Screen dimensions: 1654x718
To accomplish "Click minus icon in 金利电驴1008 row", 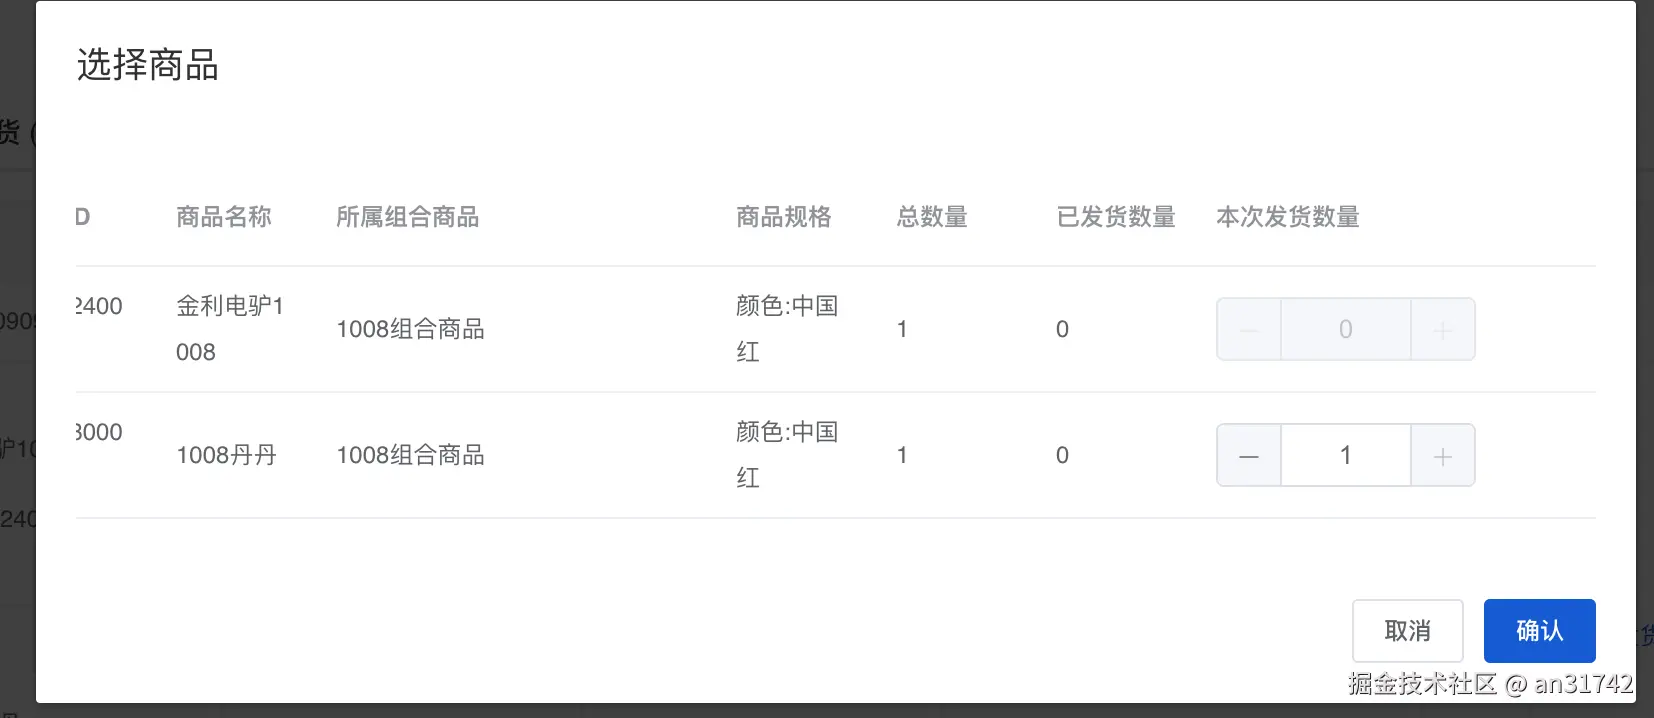I will pos(1249,330).
